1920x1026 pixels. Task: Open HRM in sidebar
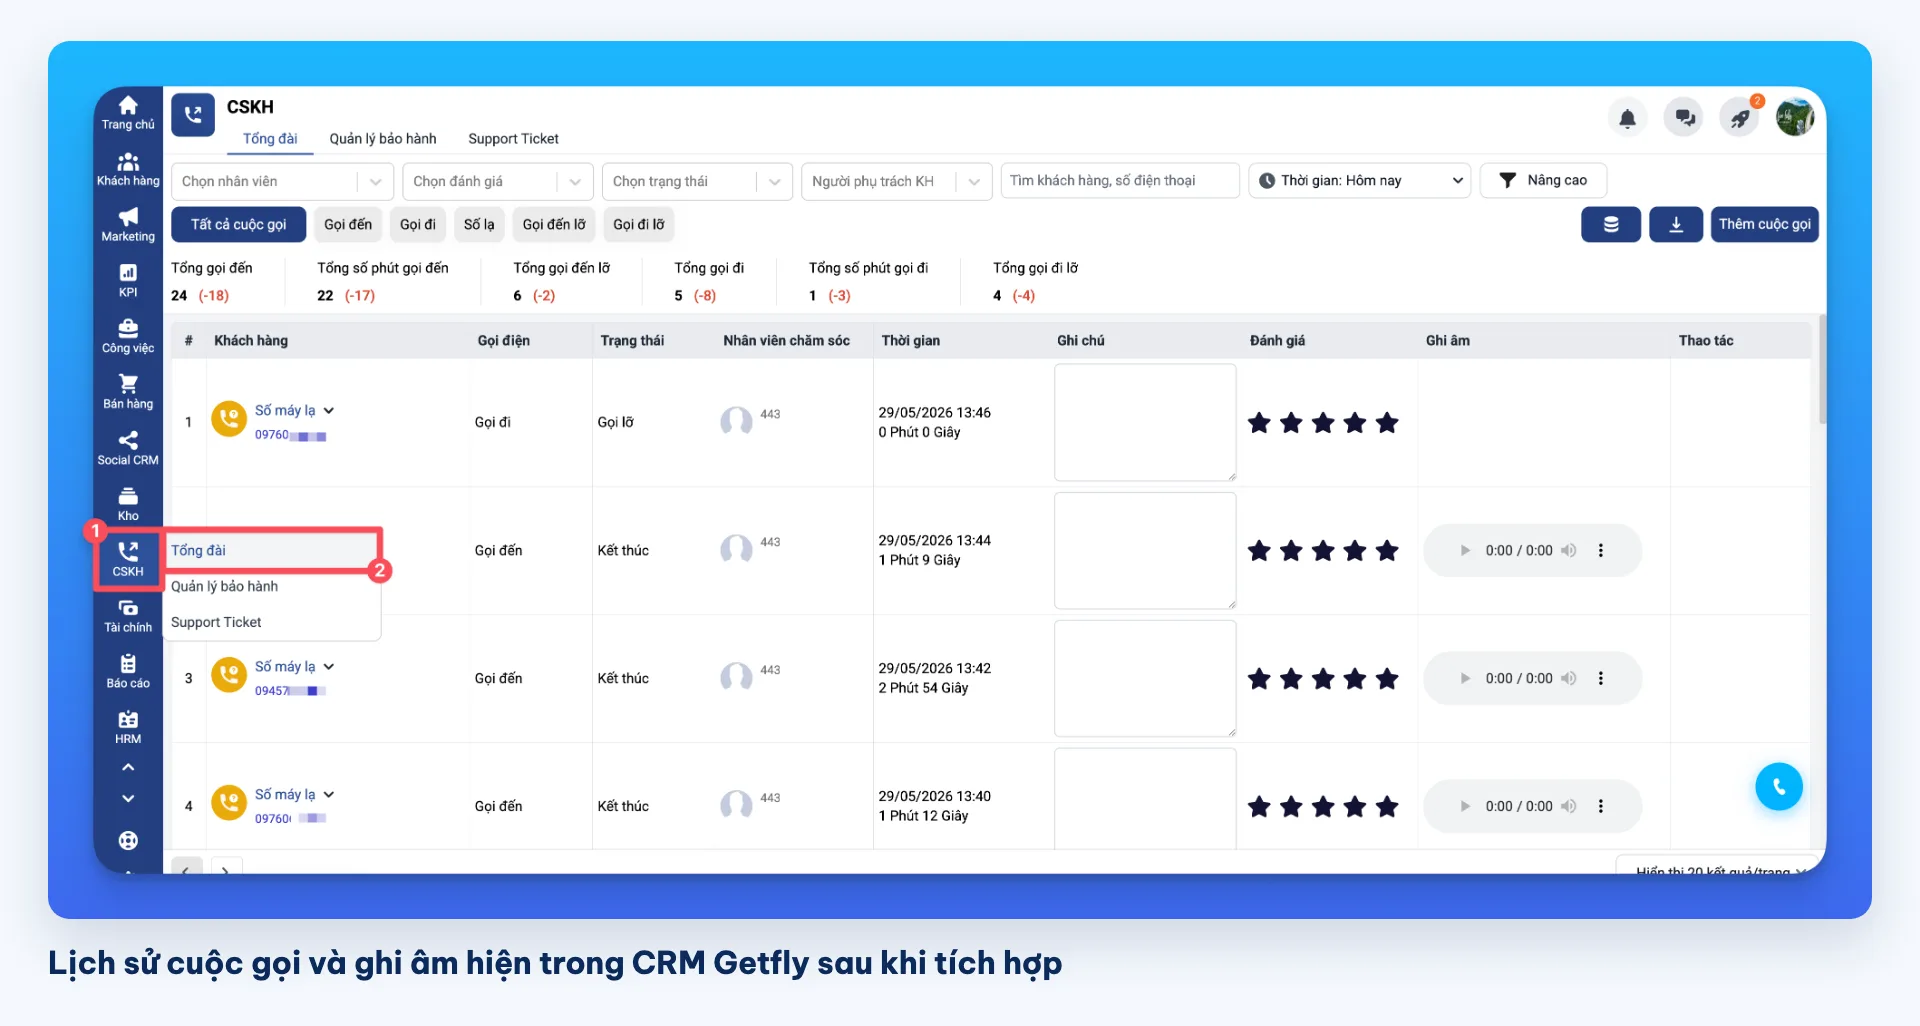coord(128,728)
